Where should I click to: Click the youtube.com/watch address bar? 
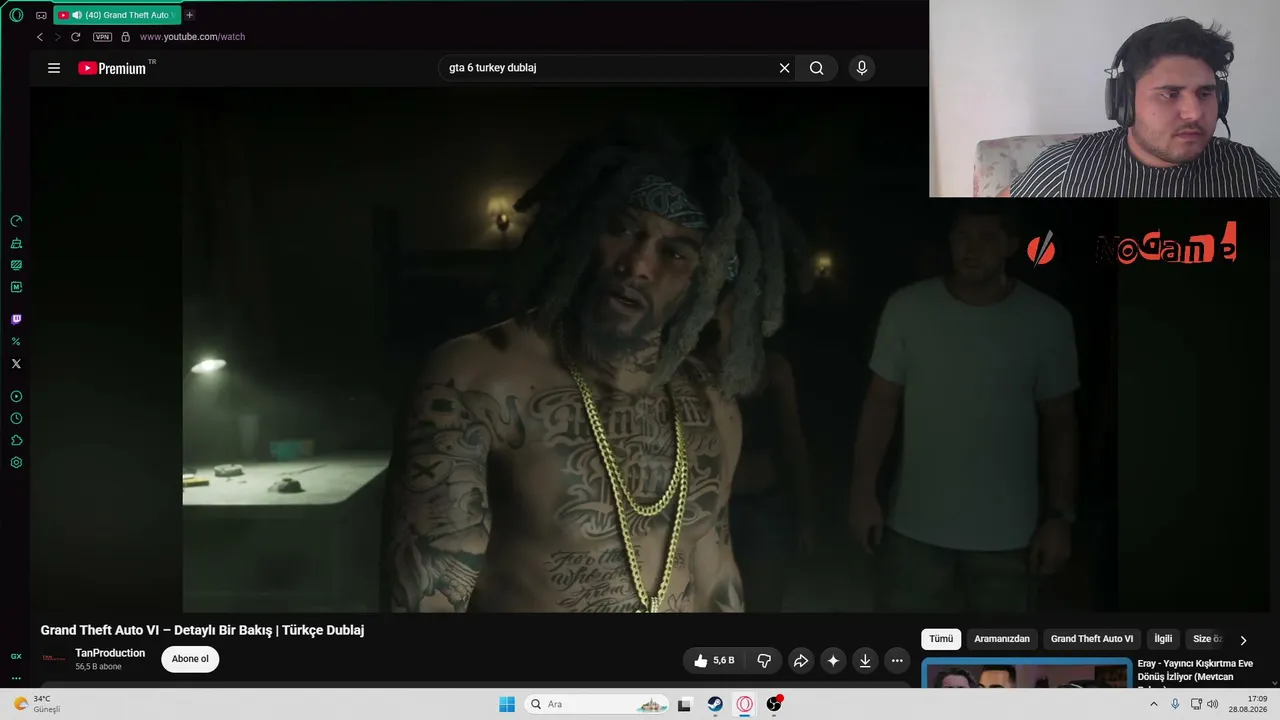coord(192,37)
